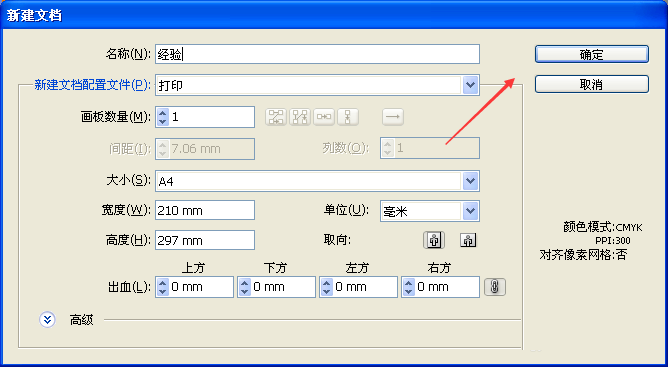Click the 对齐像素网格:否 text
The height and width of the screenshot is (367, 668).
[583, 255]
